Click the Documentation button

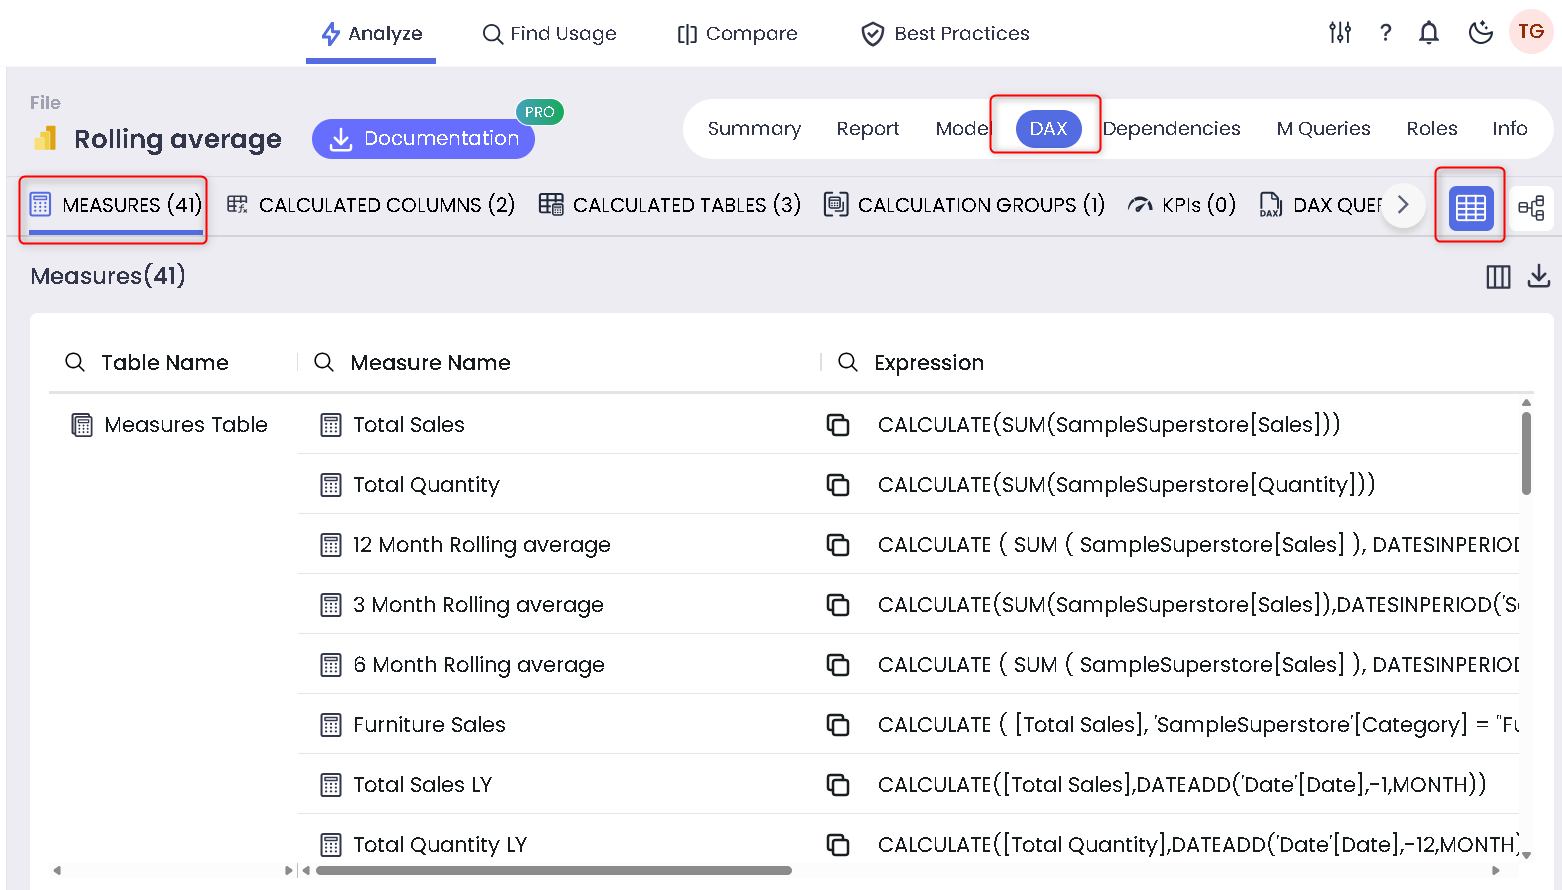click(423, 139)
